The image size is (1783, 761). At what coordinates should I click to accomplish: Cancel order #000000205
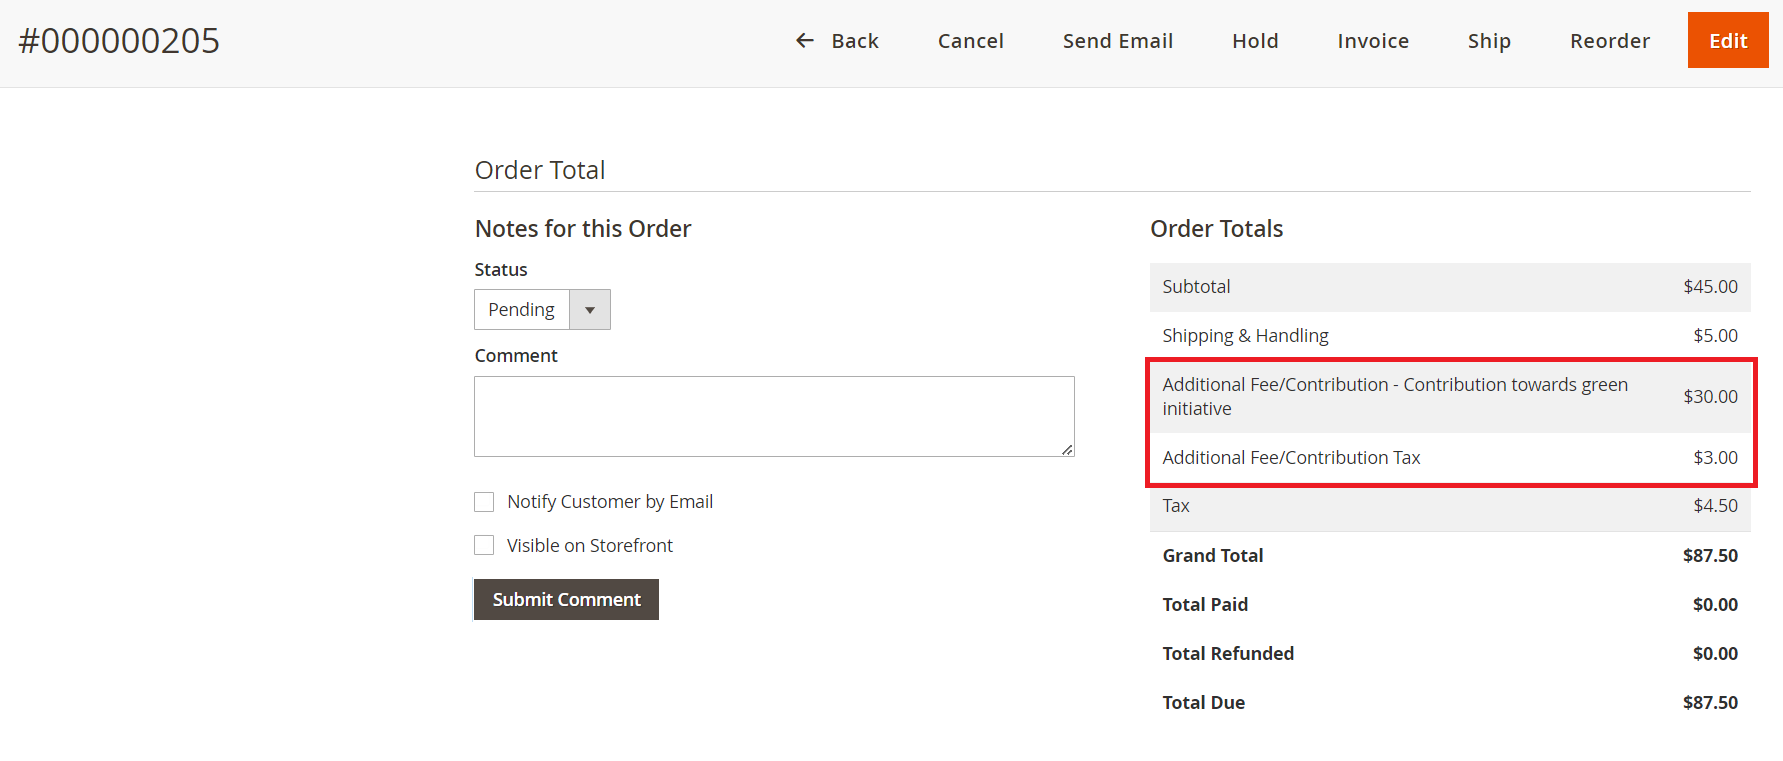point(970,41)
